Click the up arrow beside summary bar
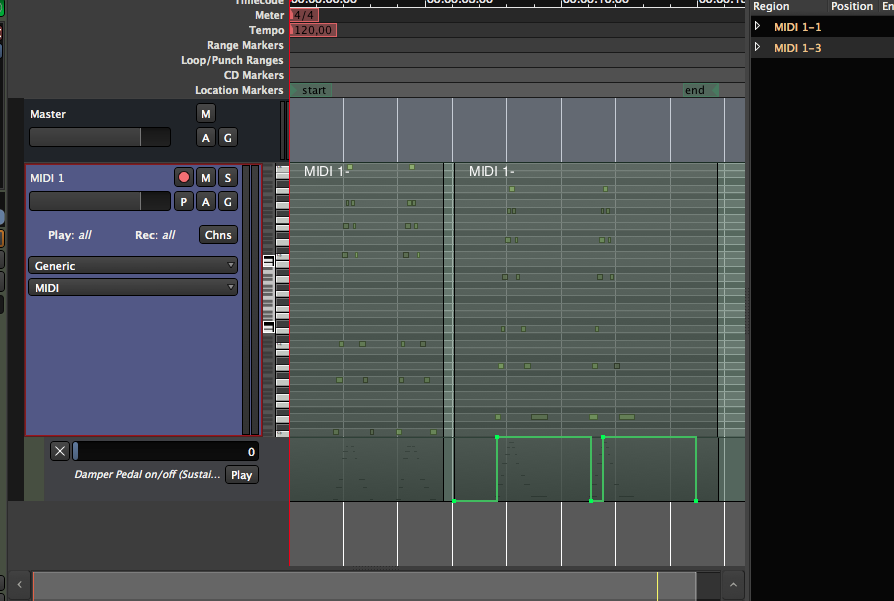 tap(733, 584)
